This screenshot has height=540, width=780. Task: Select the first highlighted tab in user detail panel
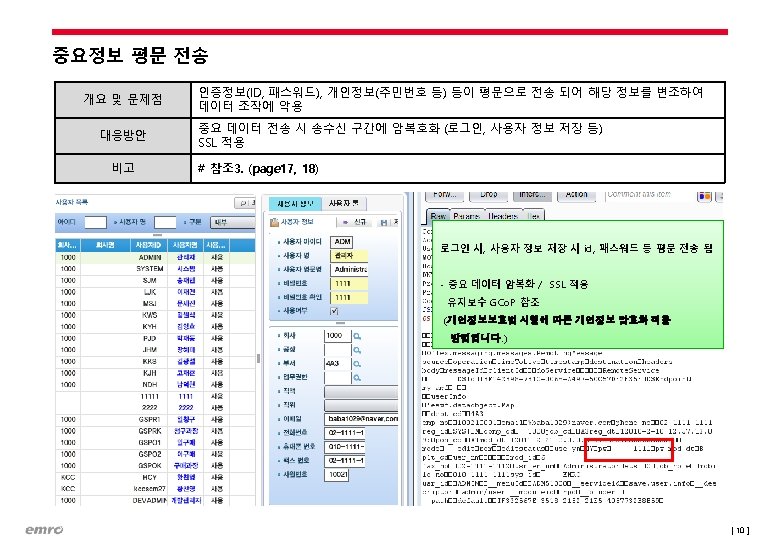[295, 203]
